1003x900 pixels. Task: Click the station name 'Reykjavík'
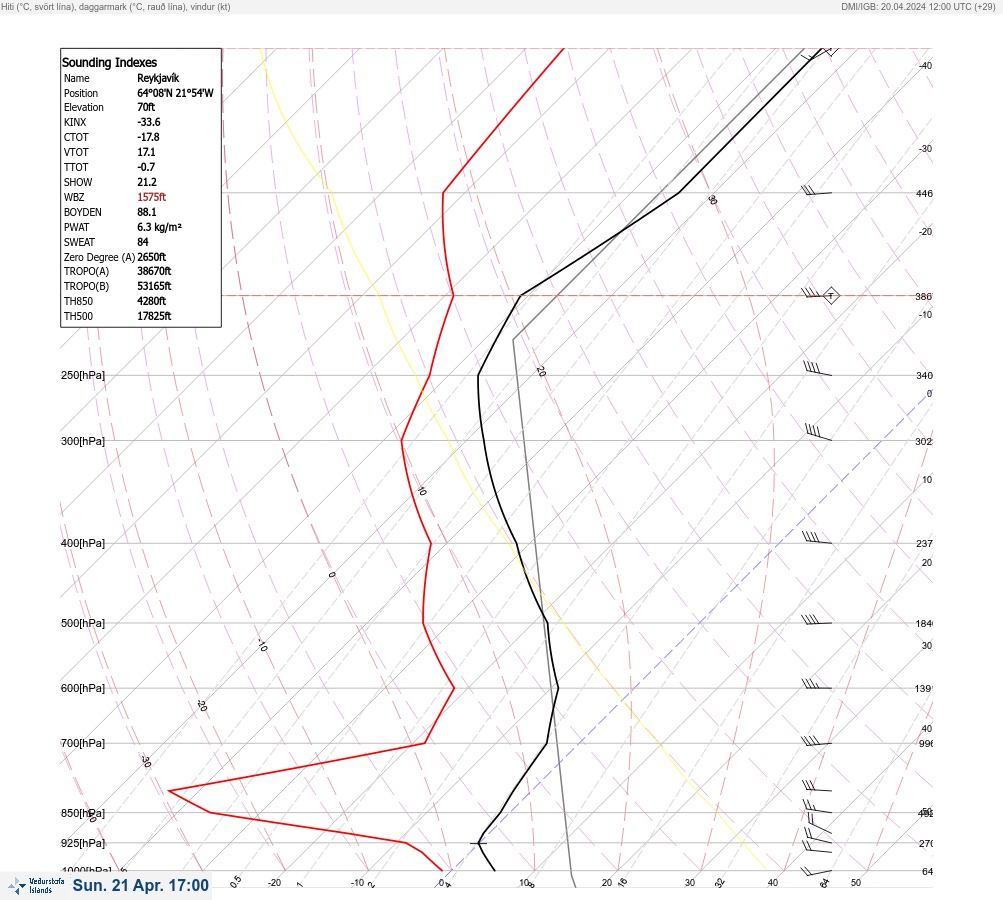click(158, 78)
